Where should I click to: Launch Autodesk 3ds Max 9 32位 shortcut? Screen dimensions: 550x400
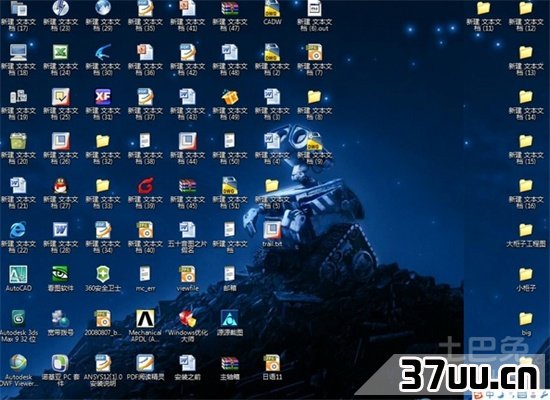(18, 319)
